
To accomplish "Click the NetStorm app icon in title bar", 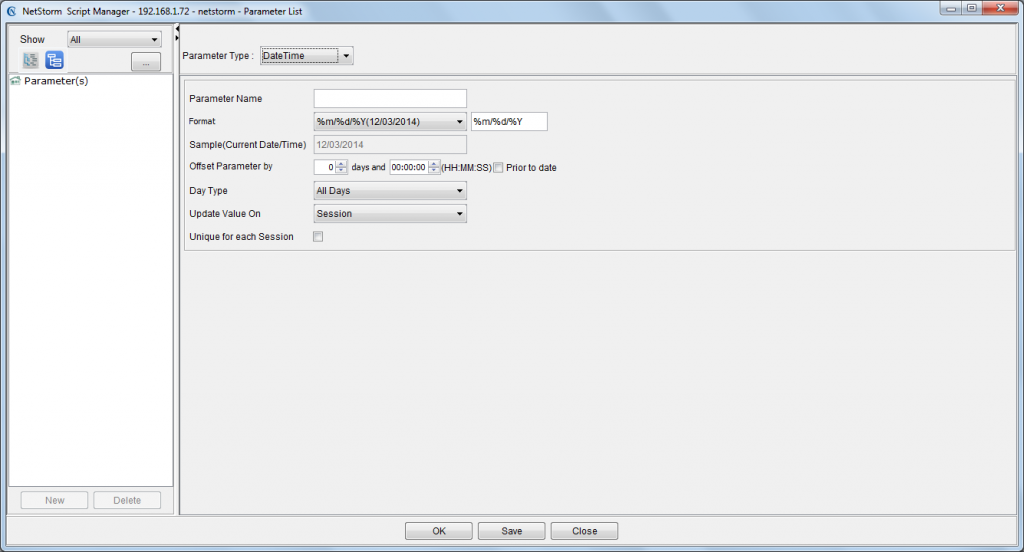I will (11, 10).
